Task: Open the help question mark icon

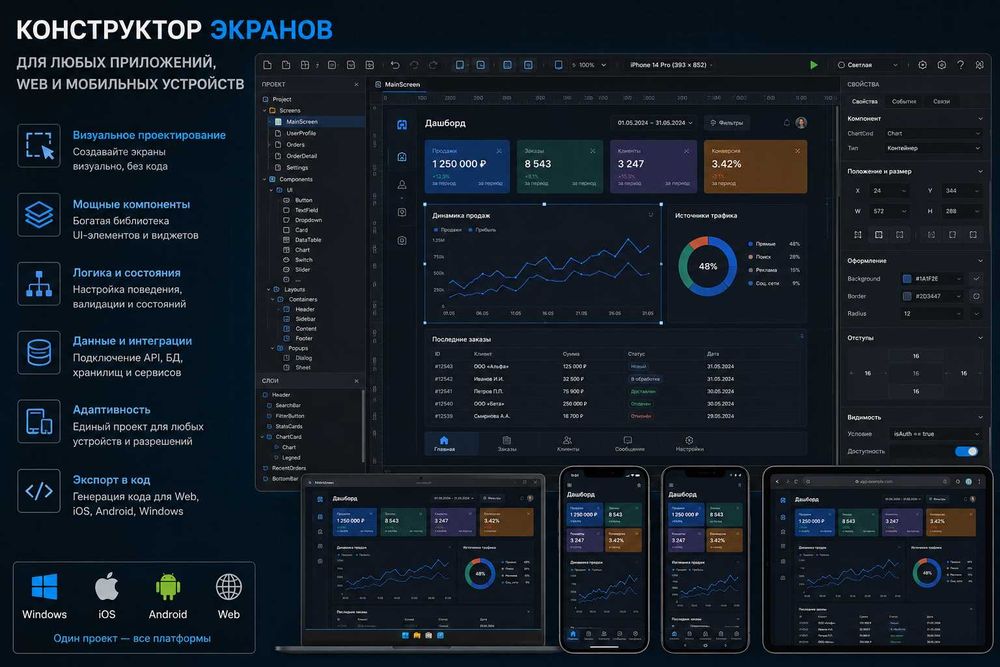Action: tap(960, 65)
